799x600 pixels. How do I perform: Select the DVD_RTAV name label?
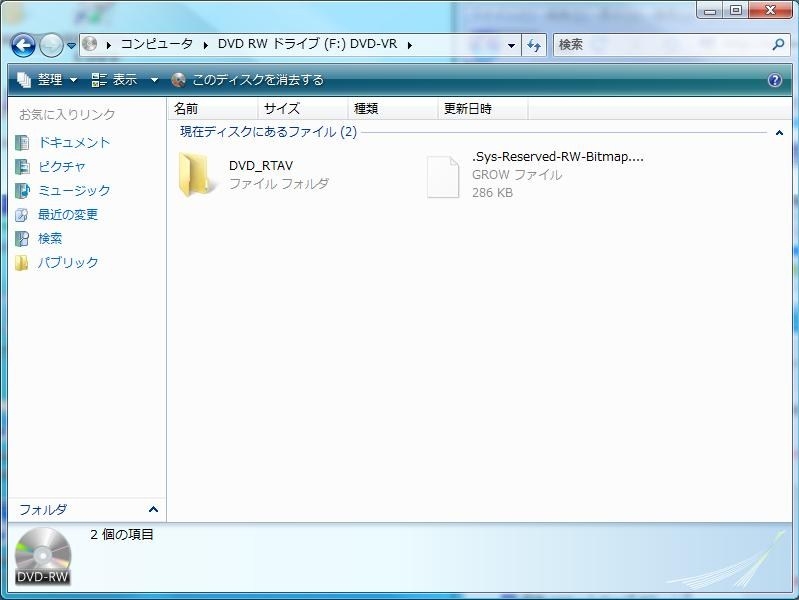coord(261,166)
